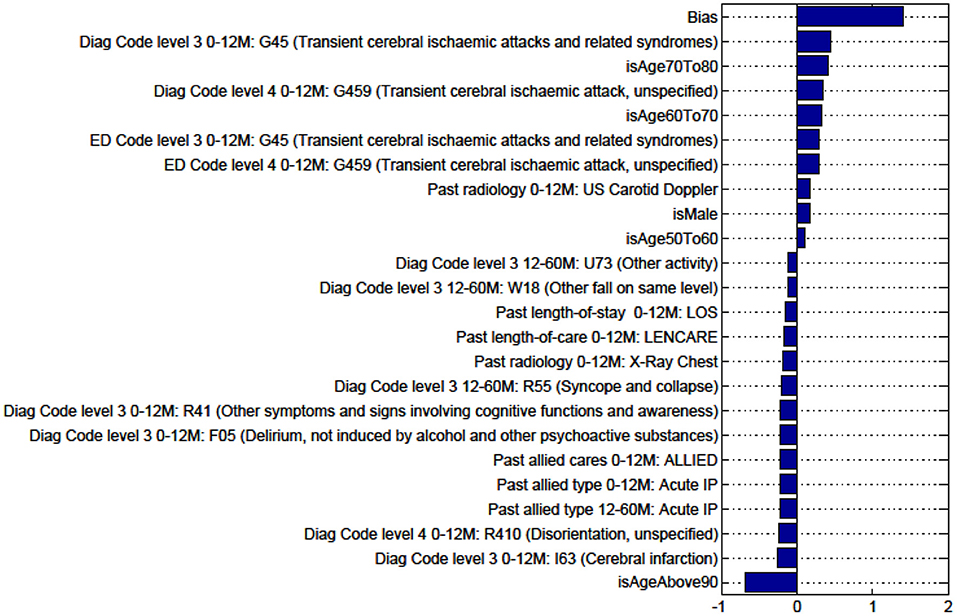The height and width of the screenshot is (616, 957).
Task: Click 'Past length-of-stay 0-12M: LOS' label
Action: tap(607, 313)
